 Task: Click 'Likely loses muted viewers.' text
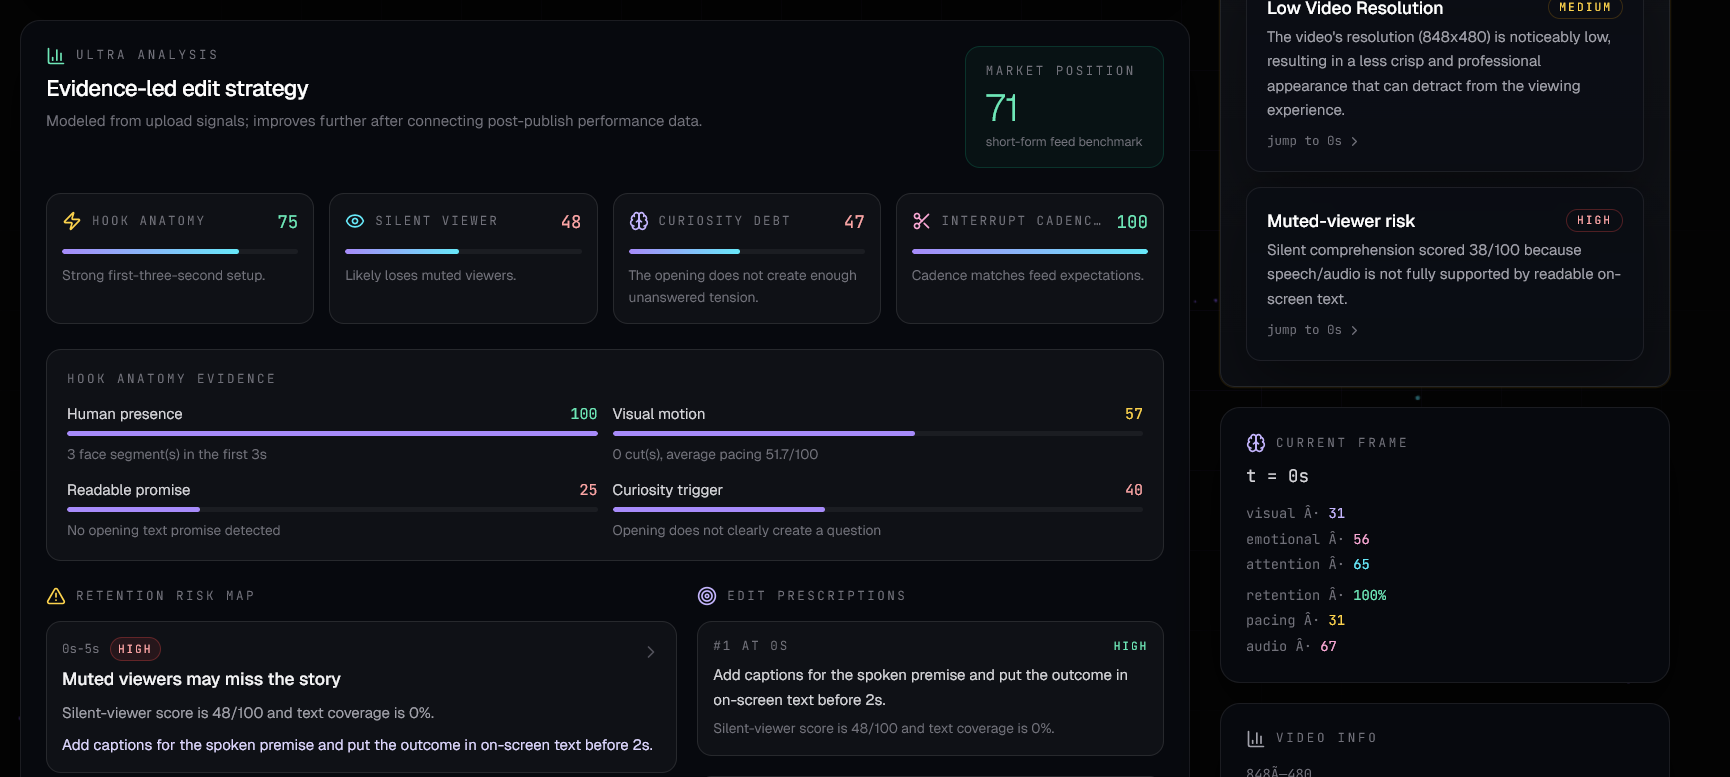pos(431,275)
